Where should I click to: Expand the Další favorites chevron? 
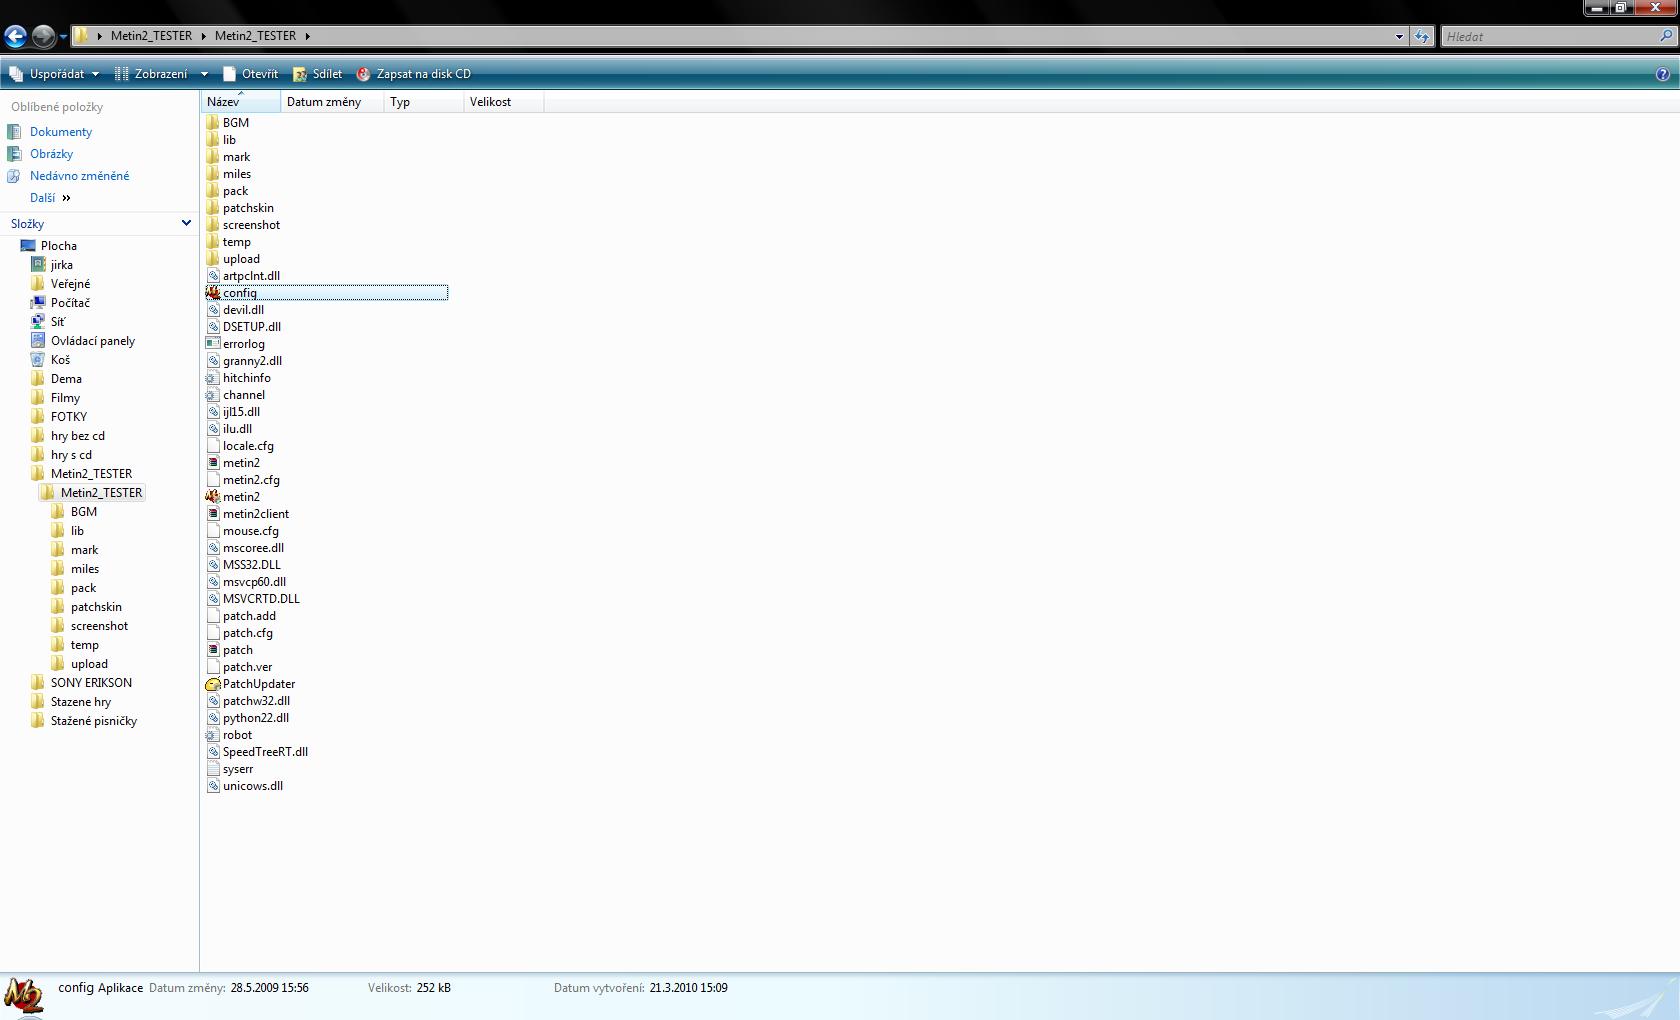[66, 198]
